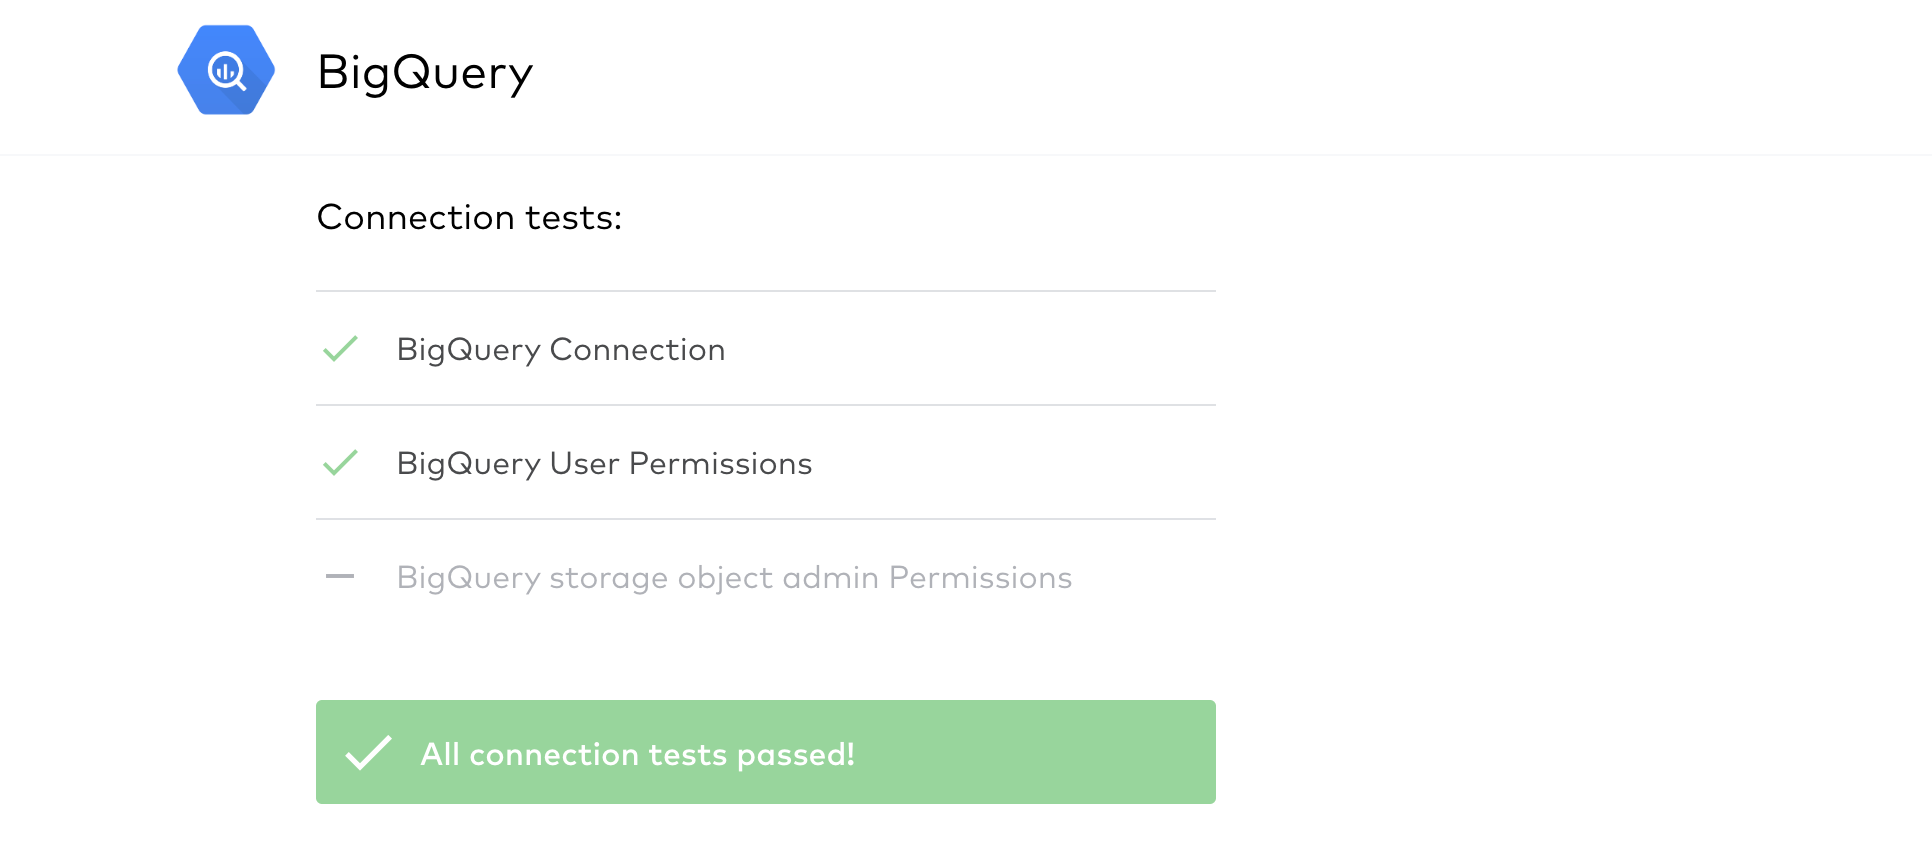Select the BigQuery Connection test row
The image size is (1932, 864).
point(766,349)
